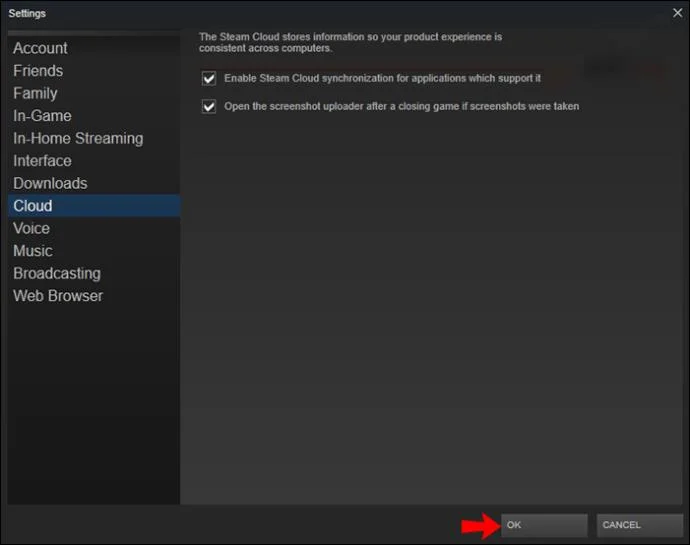Toggle Enable Steam Cloud synchronization checkbox
Screen dimensions: 690x545
pos(209,78)
